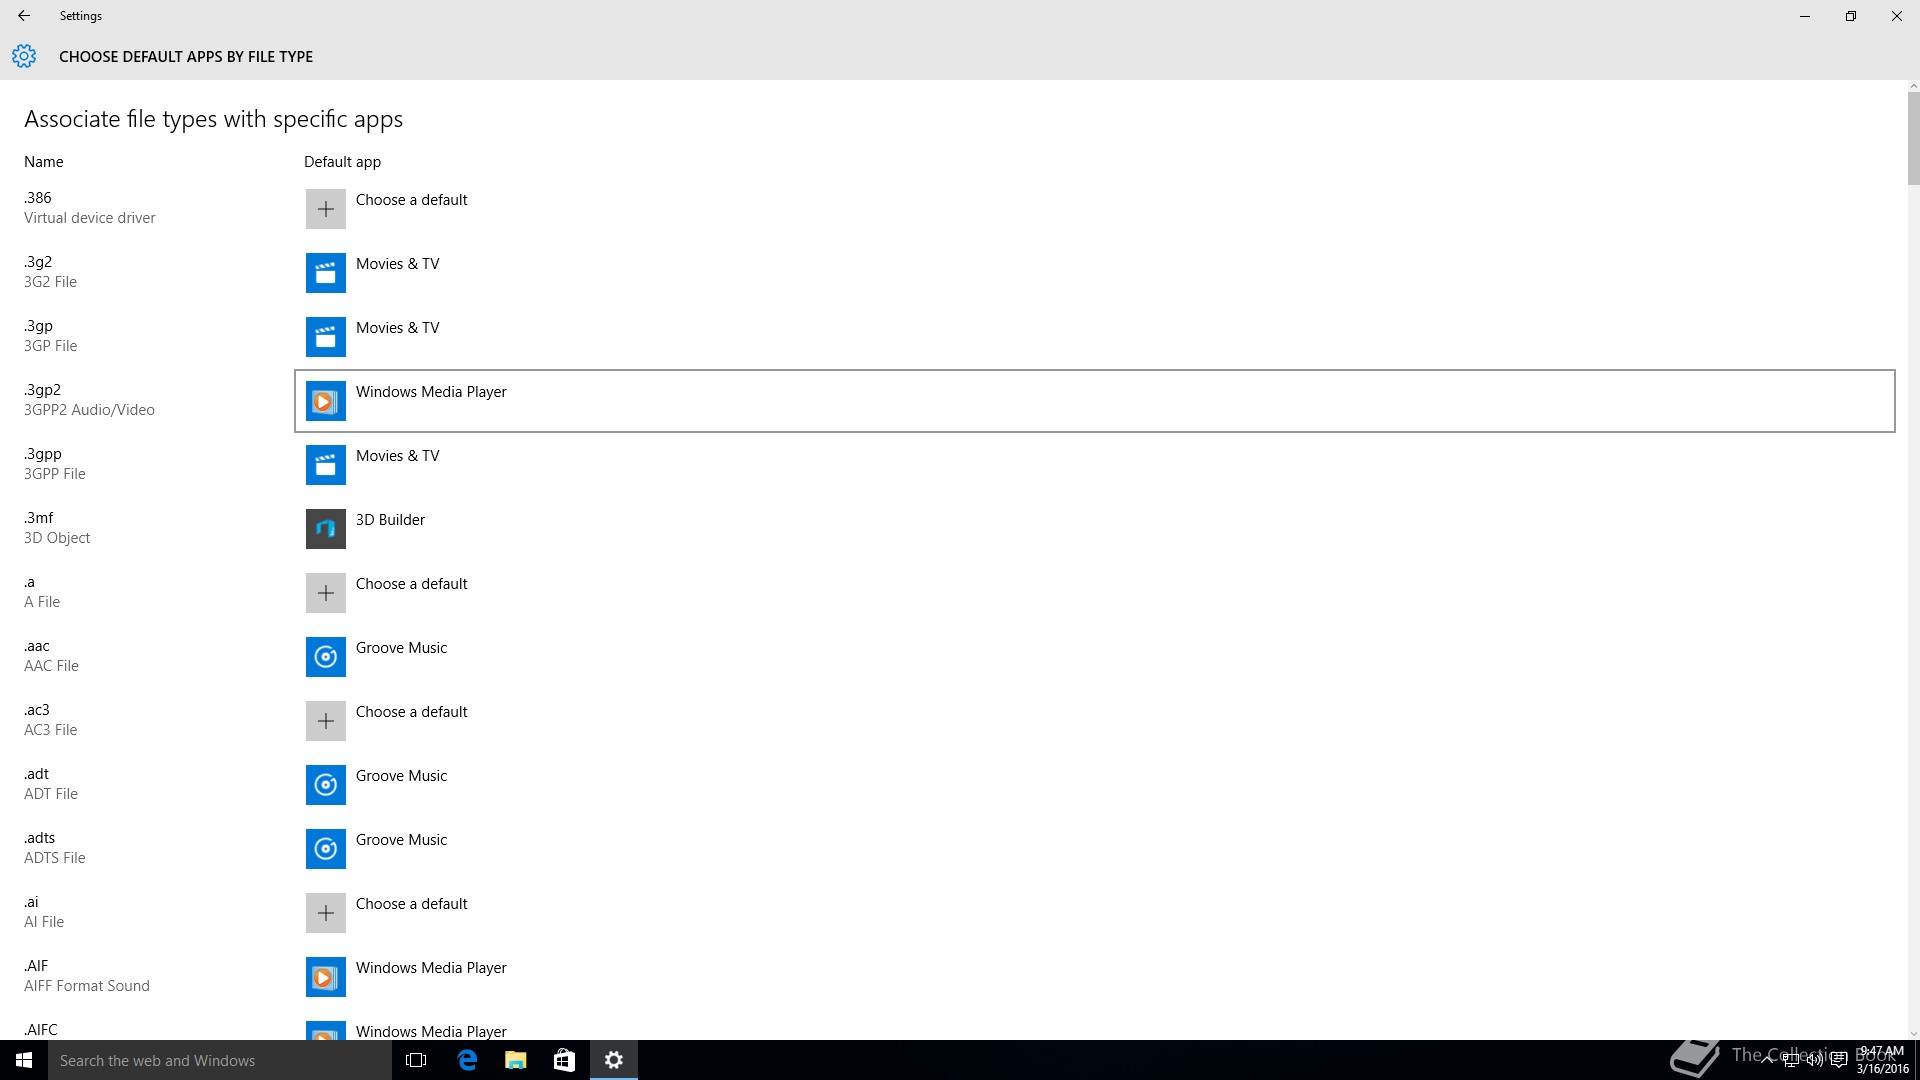The width and height of the screenshot is (1920, 1080).
Task: Click Movies & TV icon for .3gp
Action: pos(325,337)
